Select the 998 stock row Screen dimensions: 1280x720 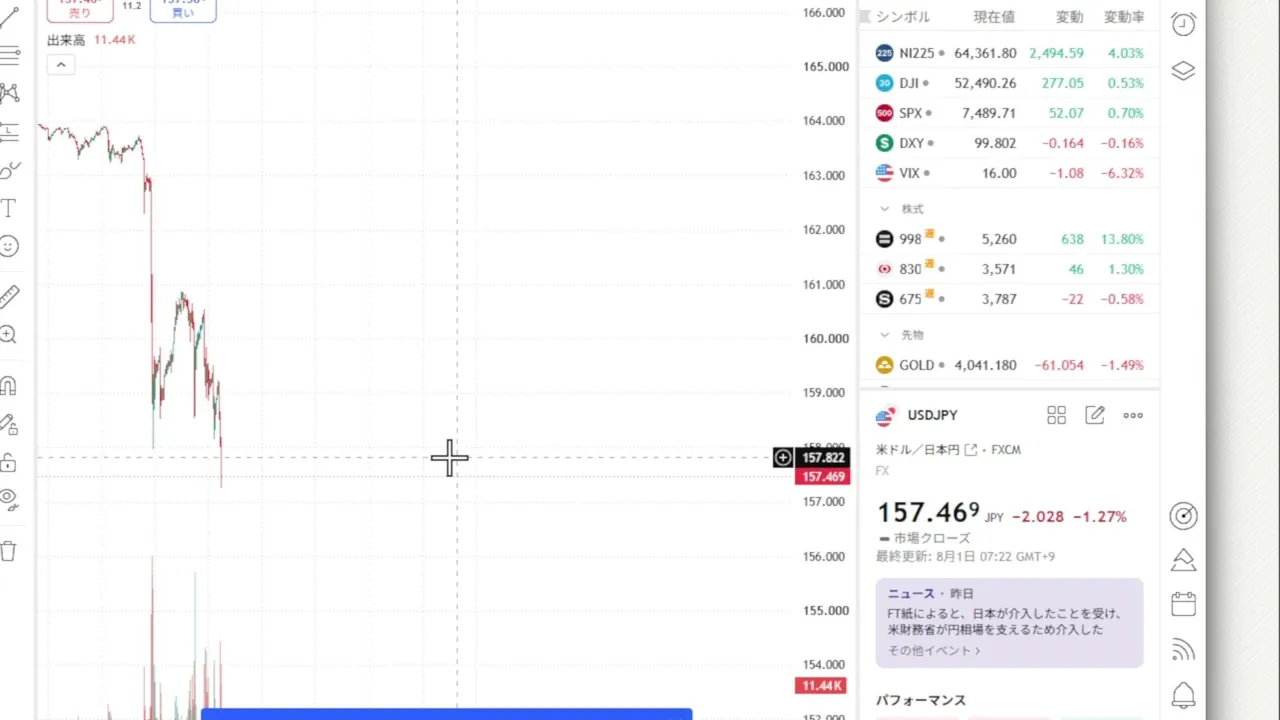click(1009, 239)
